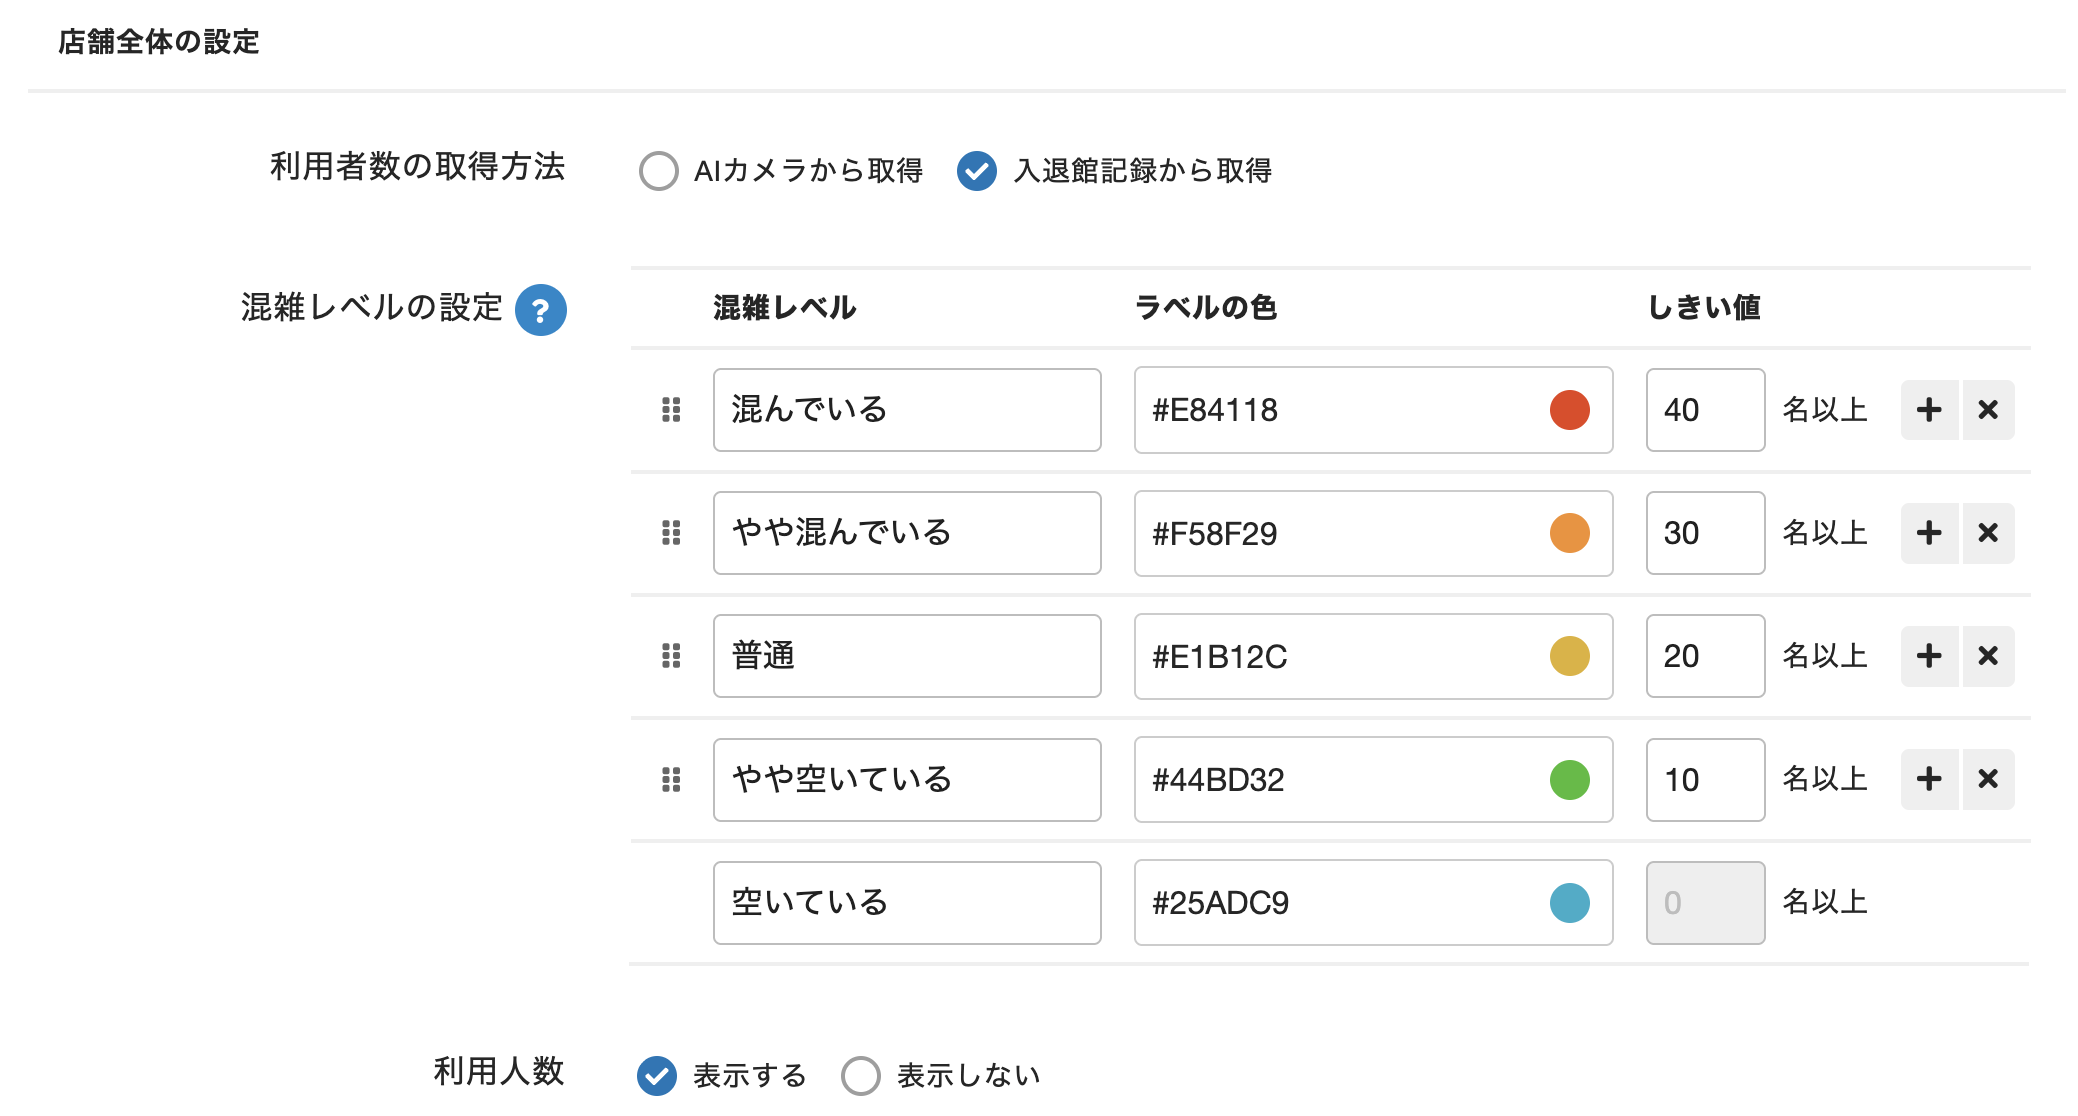Open the red #E84118 color swatch

coord(1569,410)
